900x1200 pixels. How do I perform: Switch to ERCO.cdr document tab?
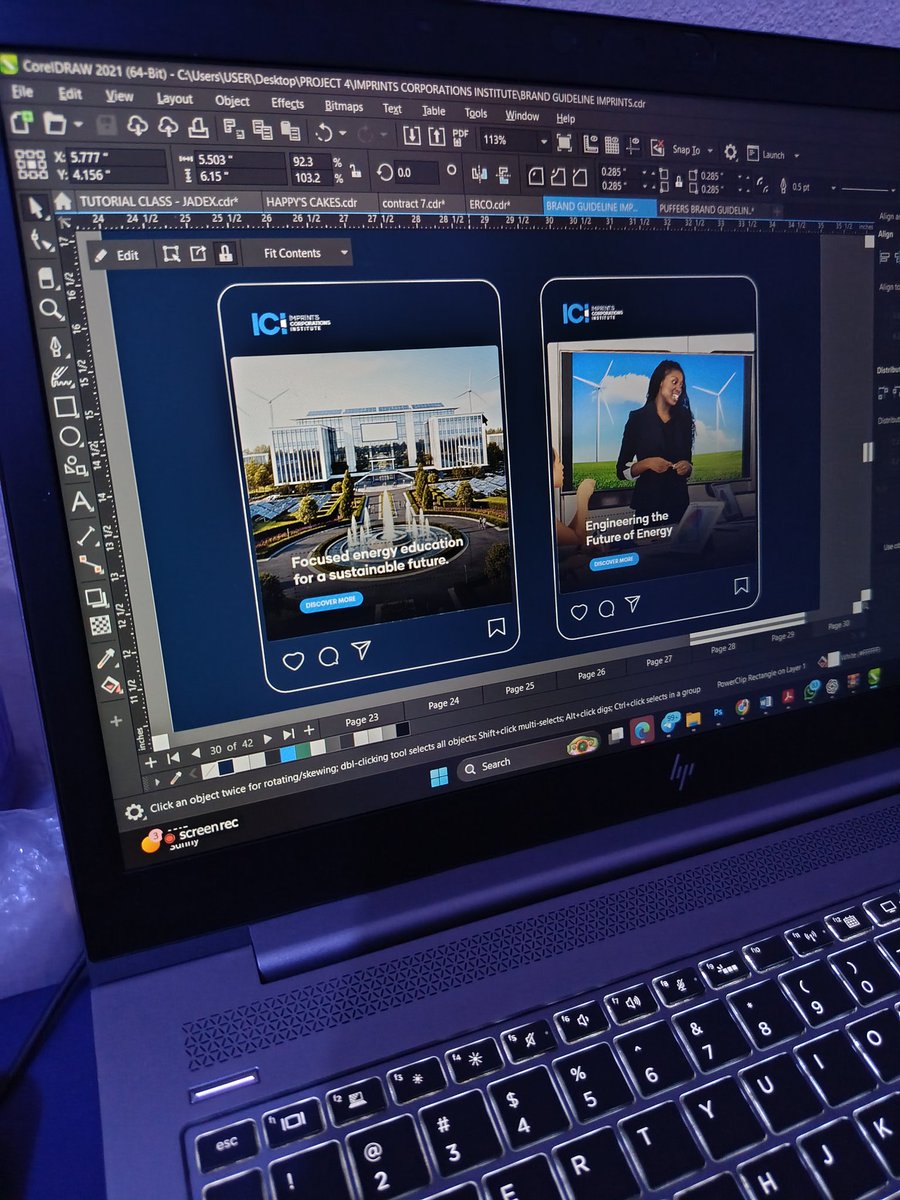503,203
